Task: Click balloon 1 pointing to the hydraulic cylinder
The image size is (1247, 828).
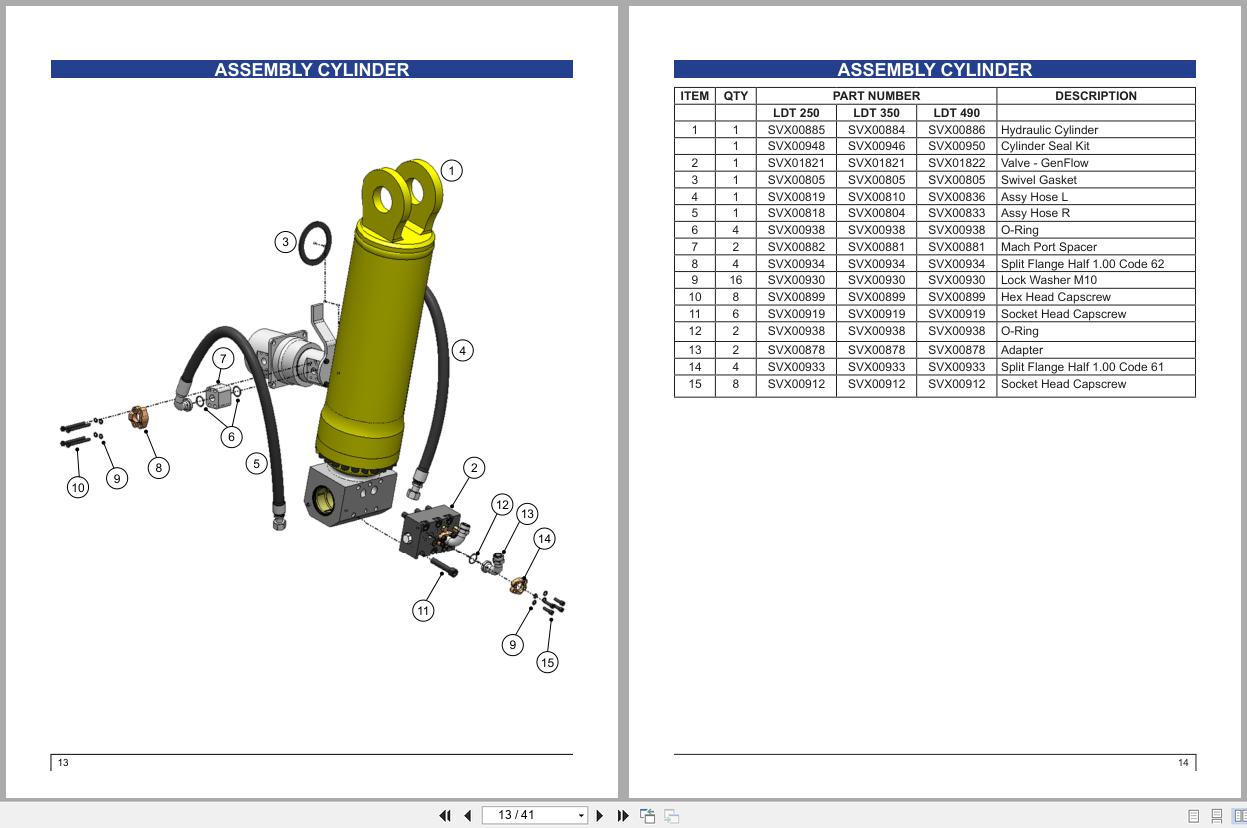Action: click(452, 170)
